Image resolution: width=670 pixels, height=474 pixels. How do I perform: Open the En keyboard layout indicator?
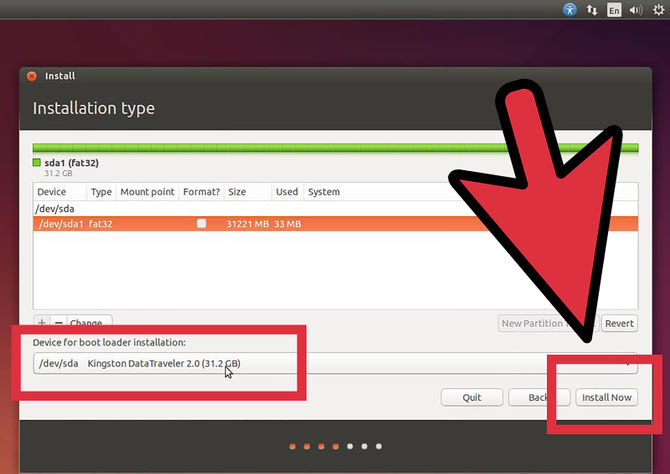coord(614,10)
